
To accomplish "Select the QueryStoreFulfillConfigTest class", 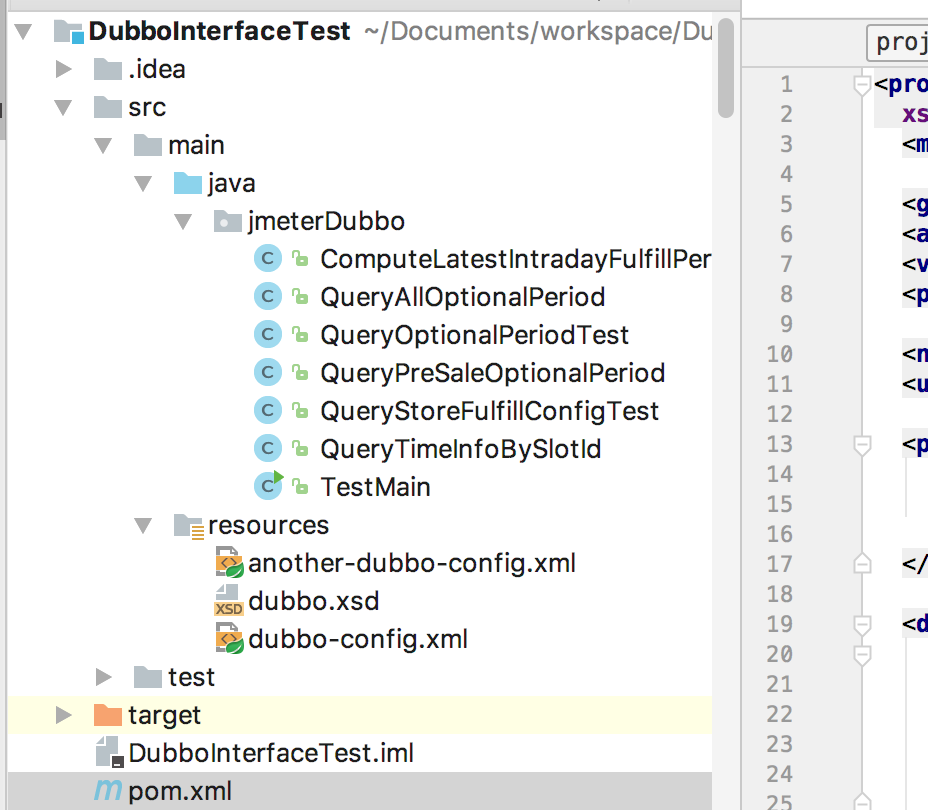I will (x=489, y=411).
